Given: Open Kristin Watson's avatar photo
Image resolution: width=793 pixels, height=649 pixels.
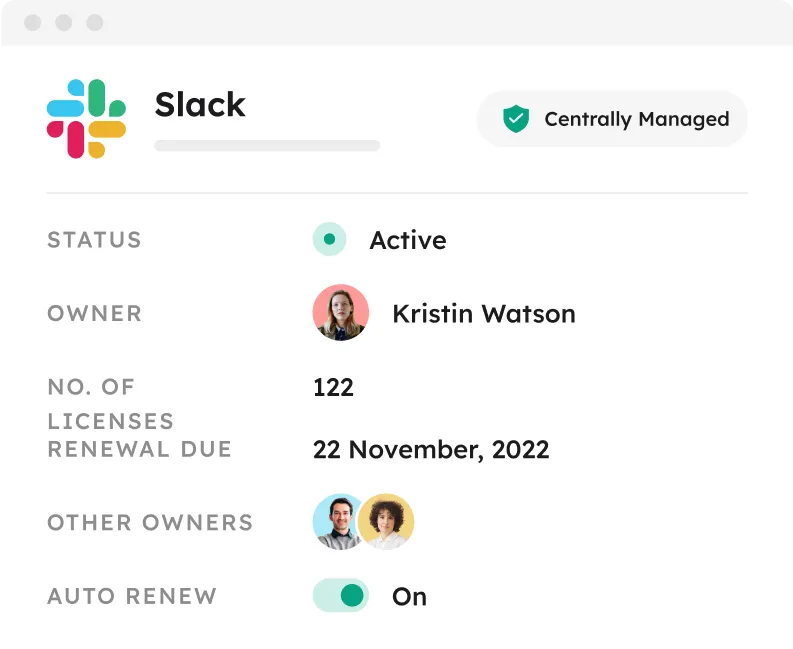Looking at the screenshot, I should [x=341, y=313].
